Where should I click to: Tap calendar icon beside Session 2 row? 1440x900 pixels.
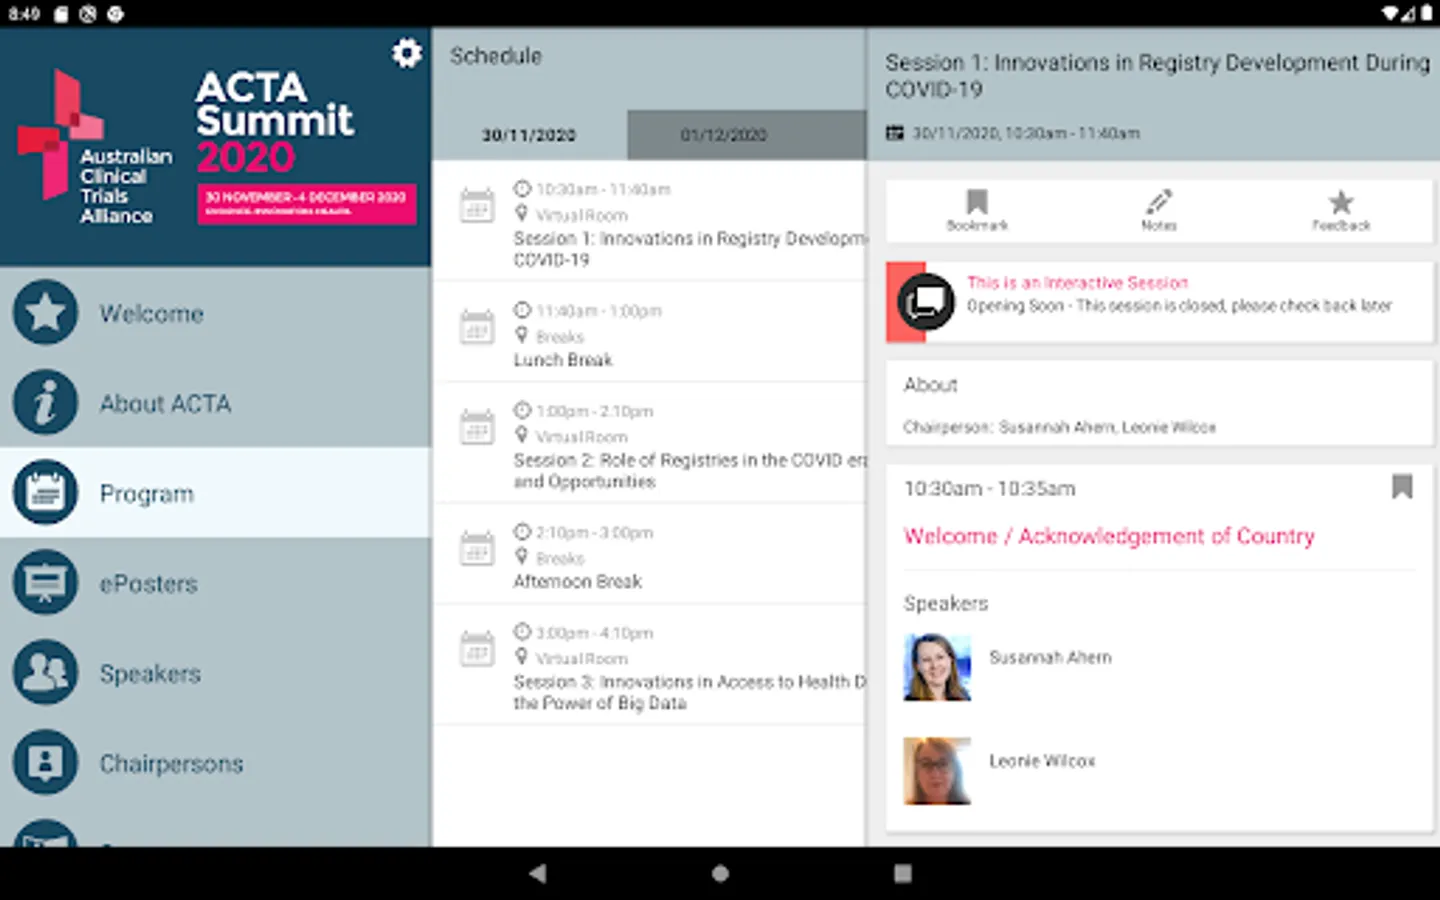pyautogui.click(x=477, y=427)
